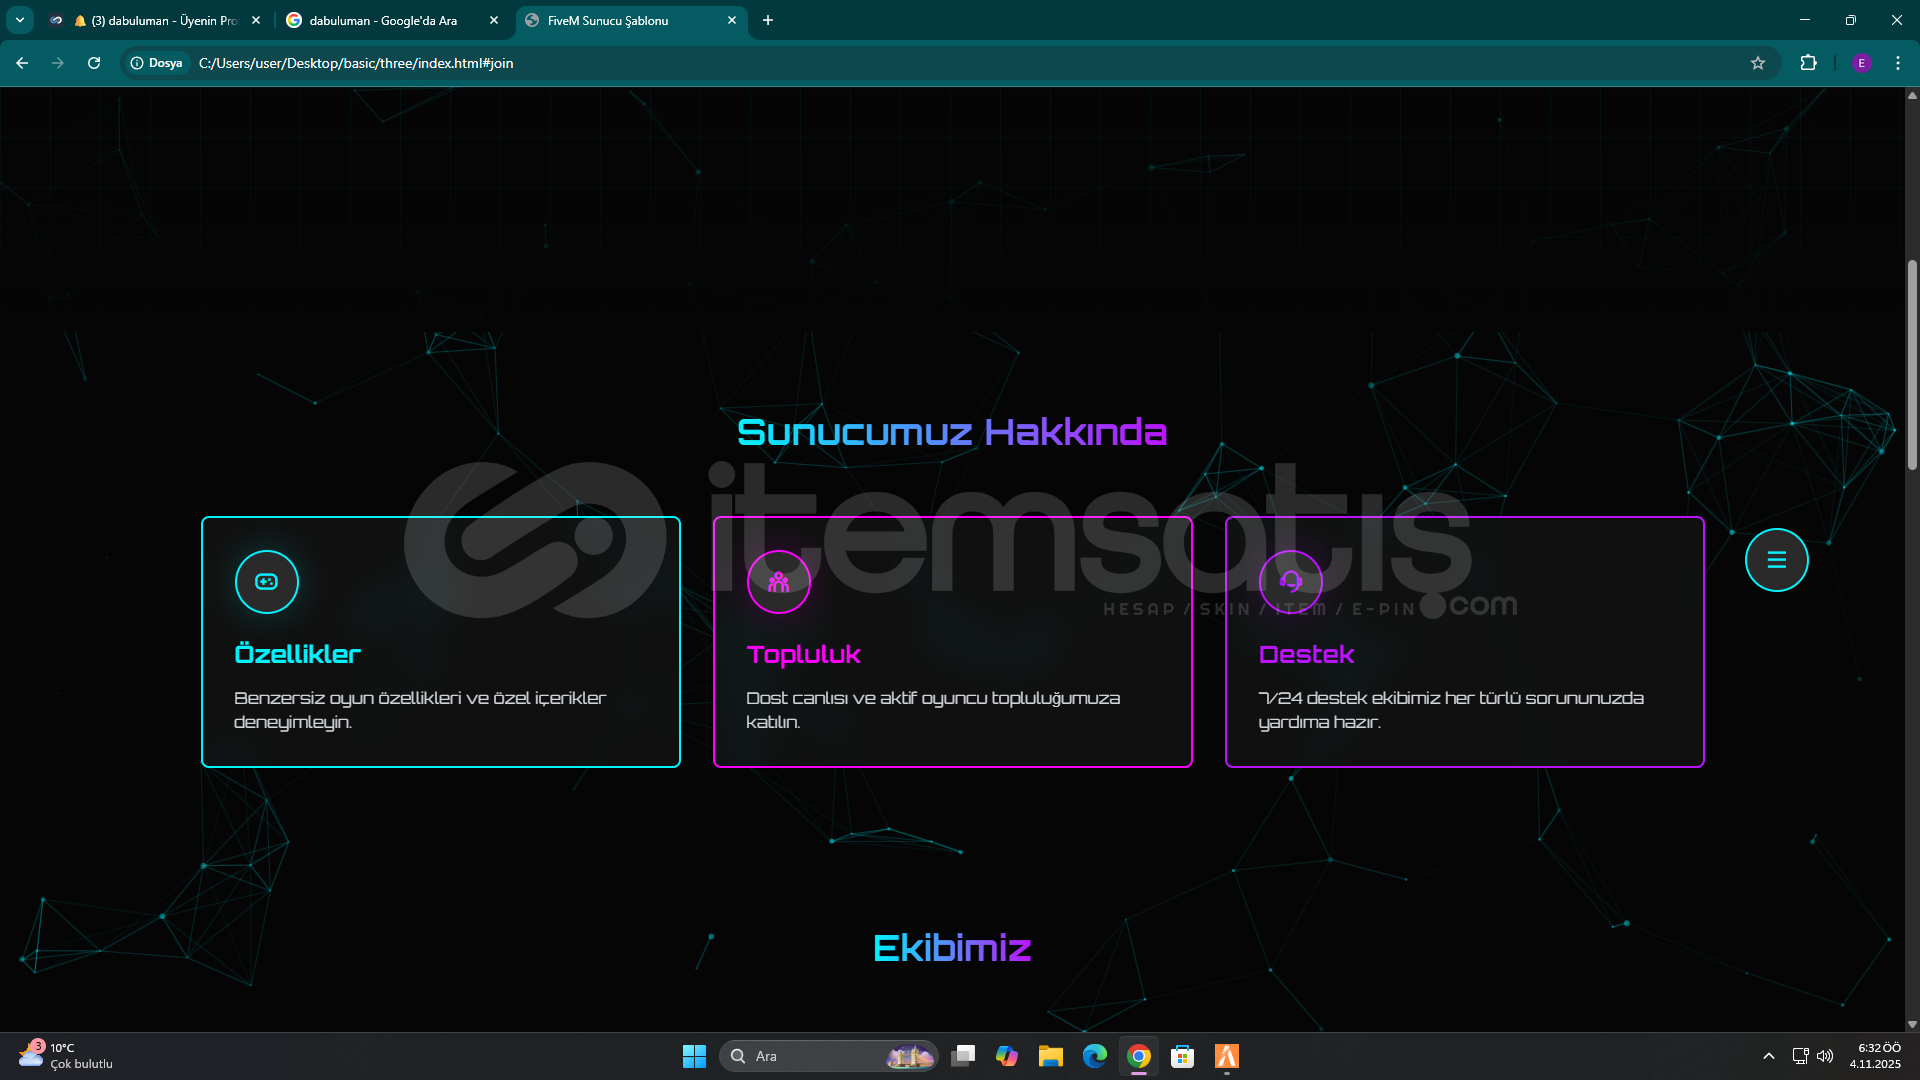Open a new browser tab
1920x1080 pixels.
click(768, 20)
